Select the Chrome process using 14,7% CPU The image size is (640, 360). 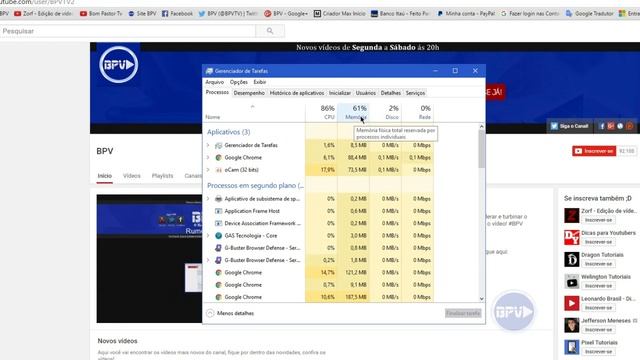[318, 273]
